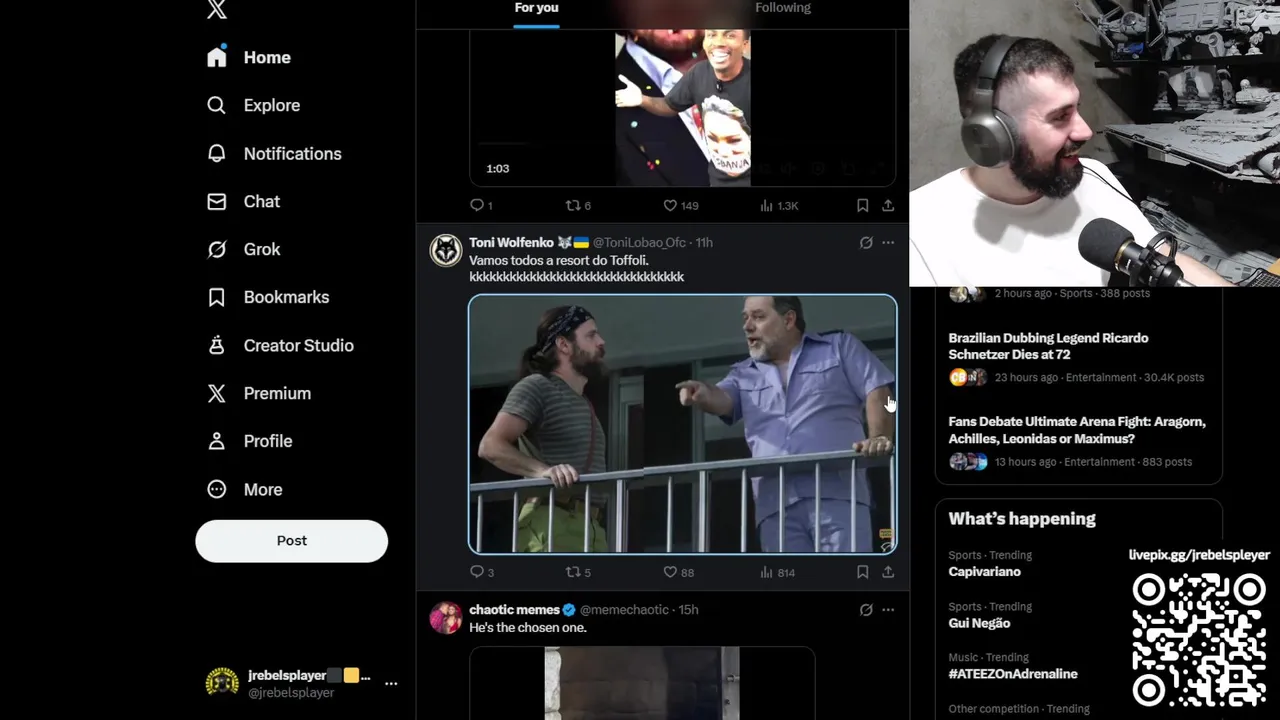
Task: Click the Notifications bell icon
Action: click(x=217, y=153)
